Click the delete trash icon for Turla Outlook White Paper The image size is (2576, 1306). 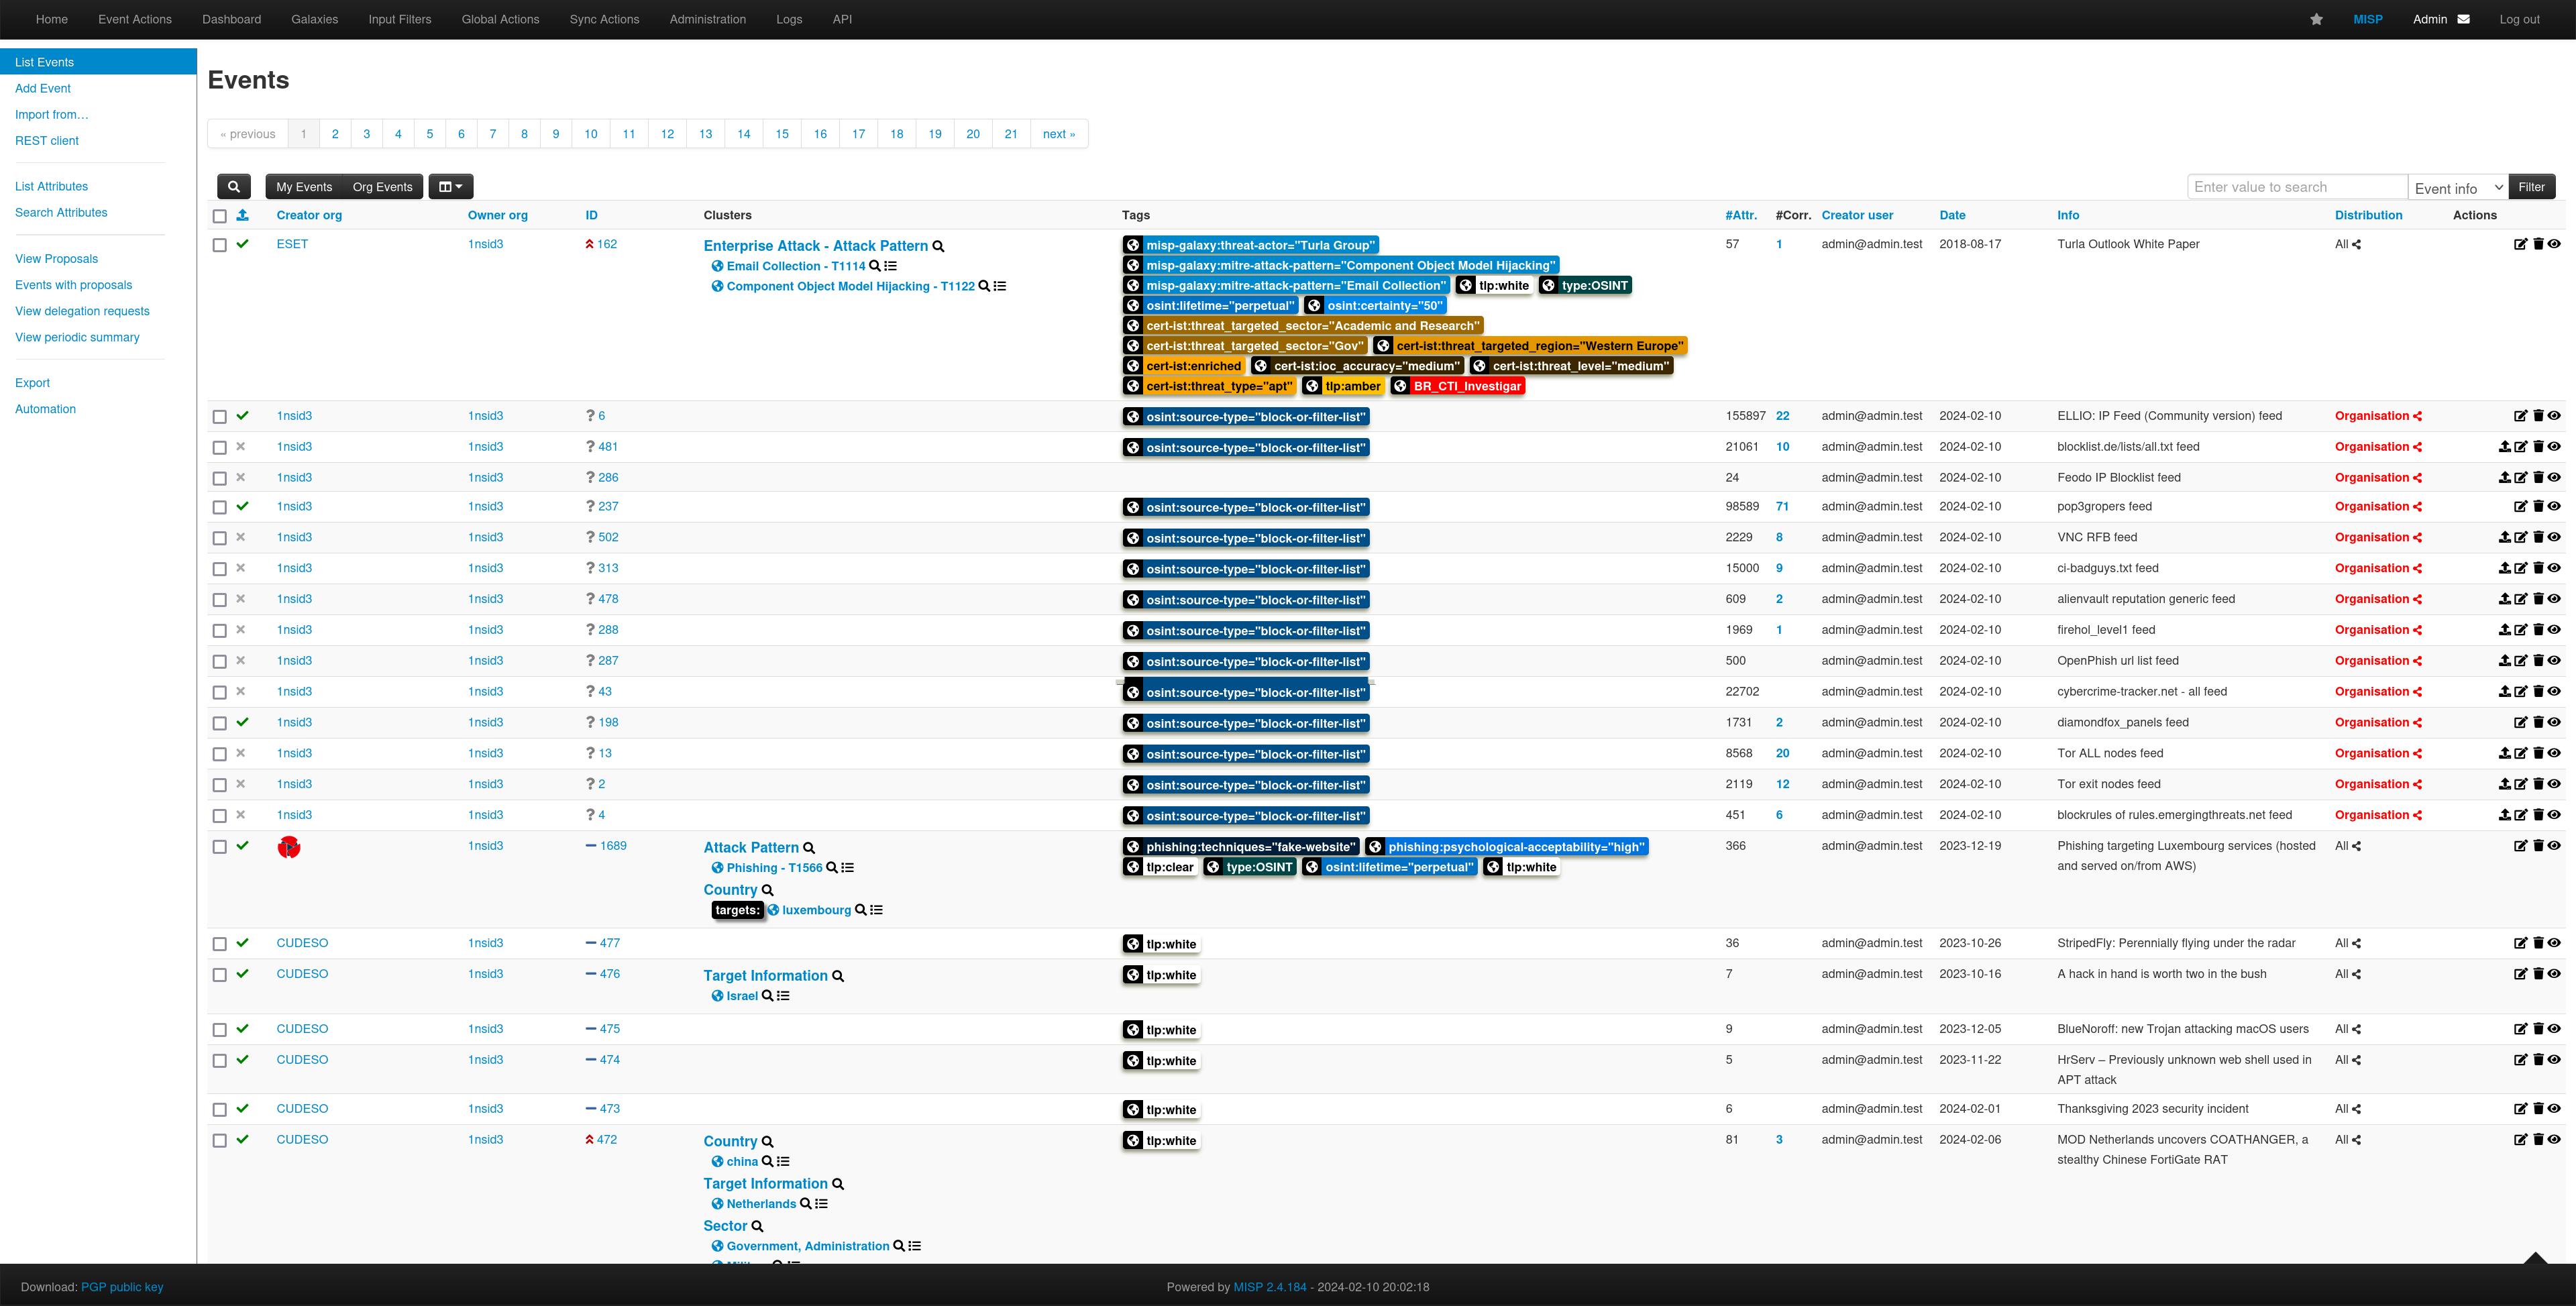(2538, 244)
